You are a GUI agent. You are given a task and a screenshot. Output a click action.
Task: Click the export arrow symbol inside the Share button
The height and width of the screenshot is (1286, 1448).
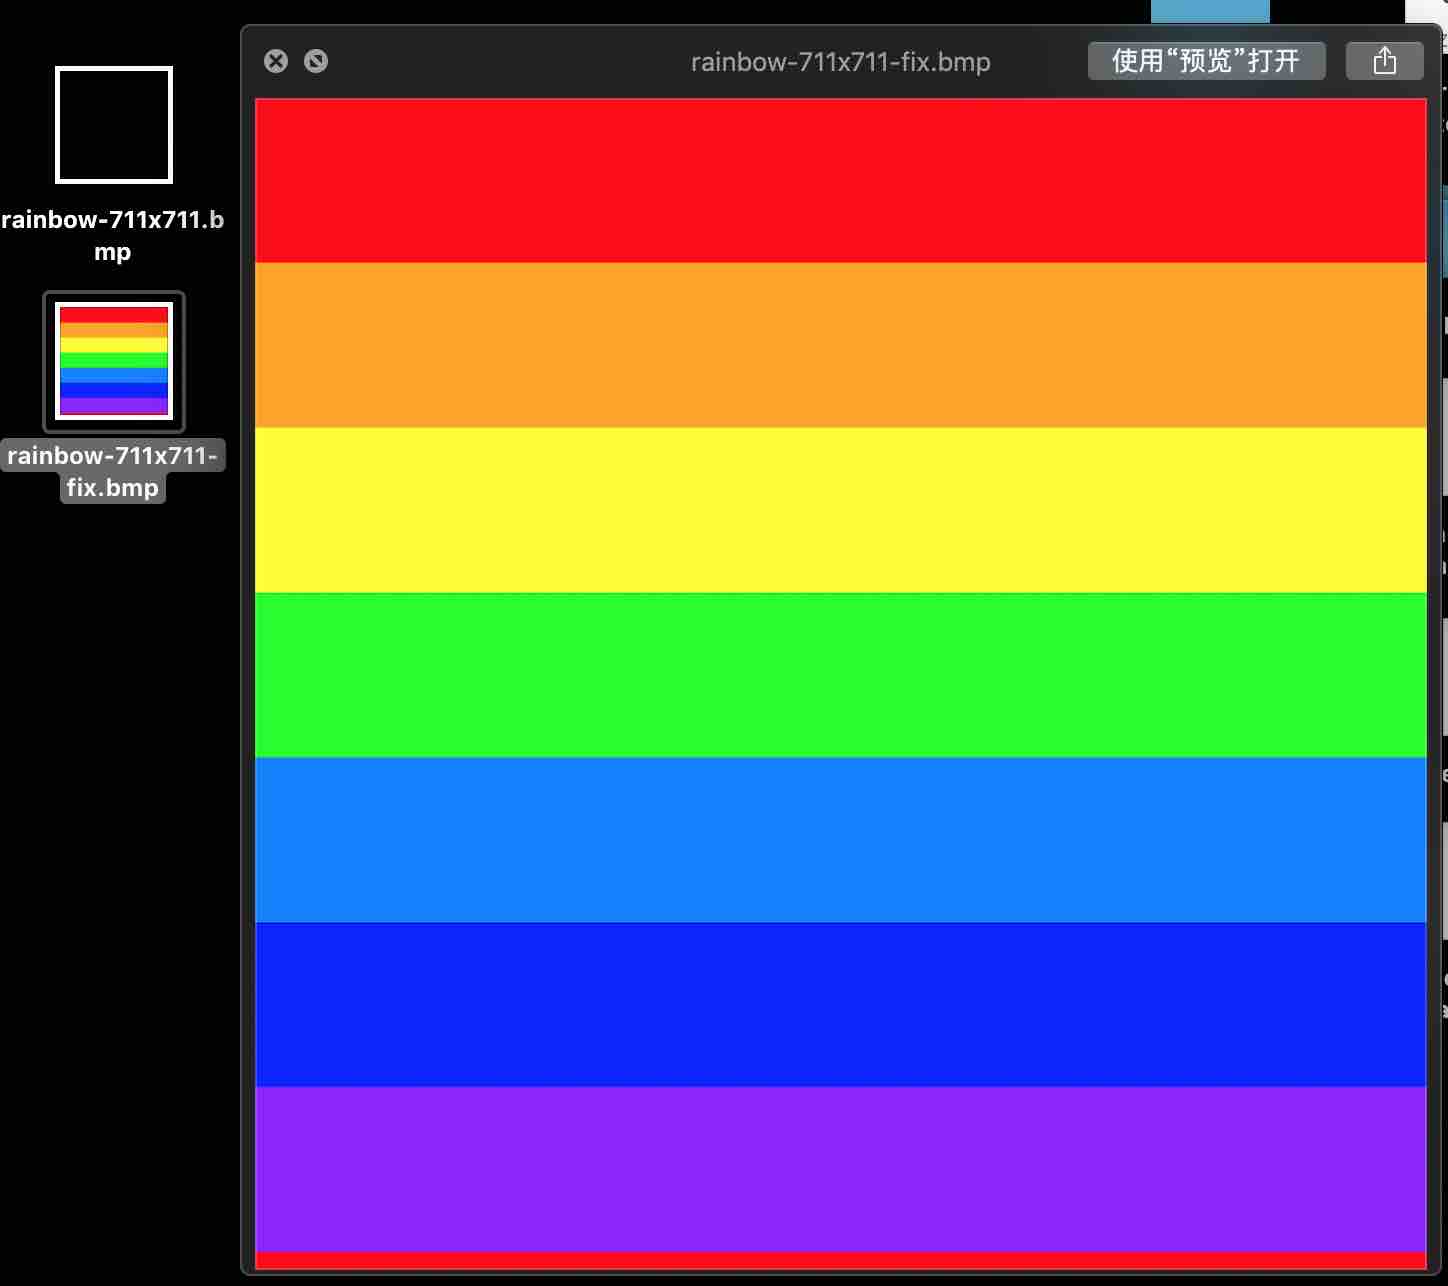pyautogui.click(x=1384, y=60)
